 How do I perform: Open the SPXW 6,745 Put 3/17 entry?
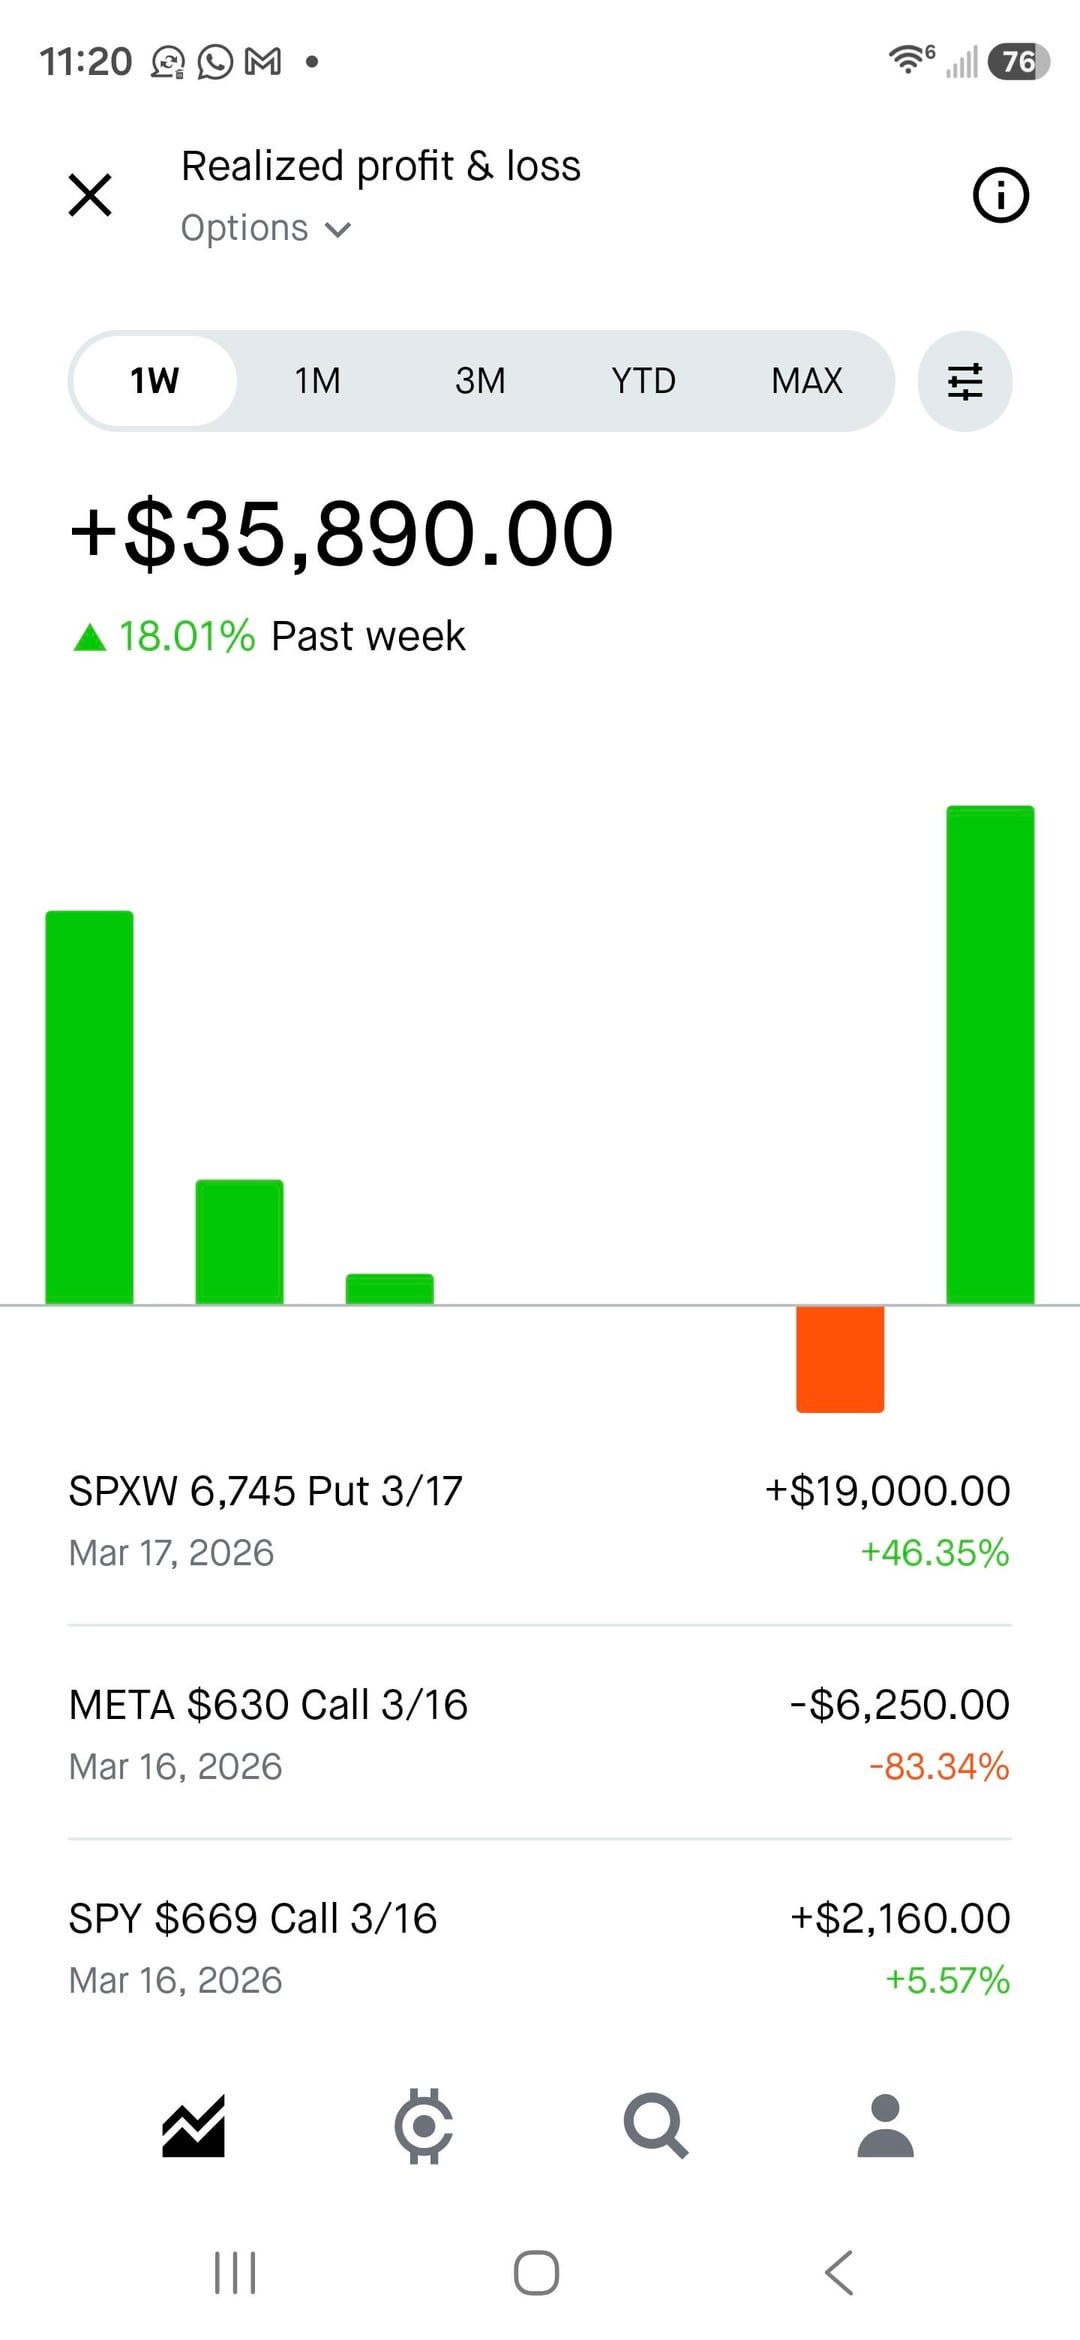coord(539,1520)
